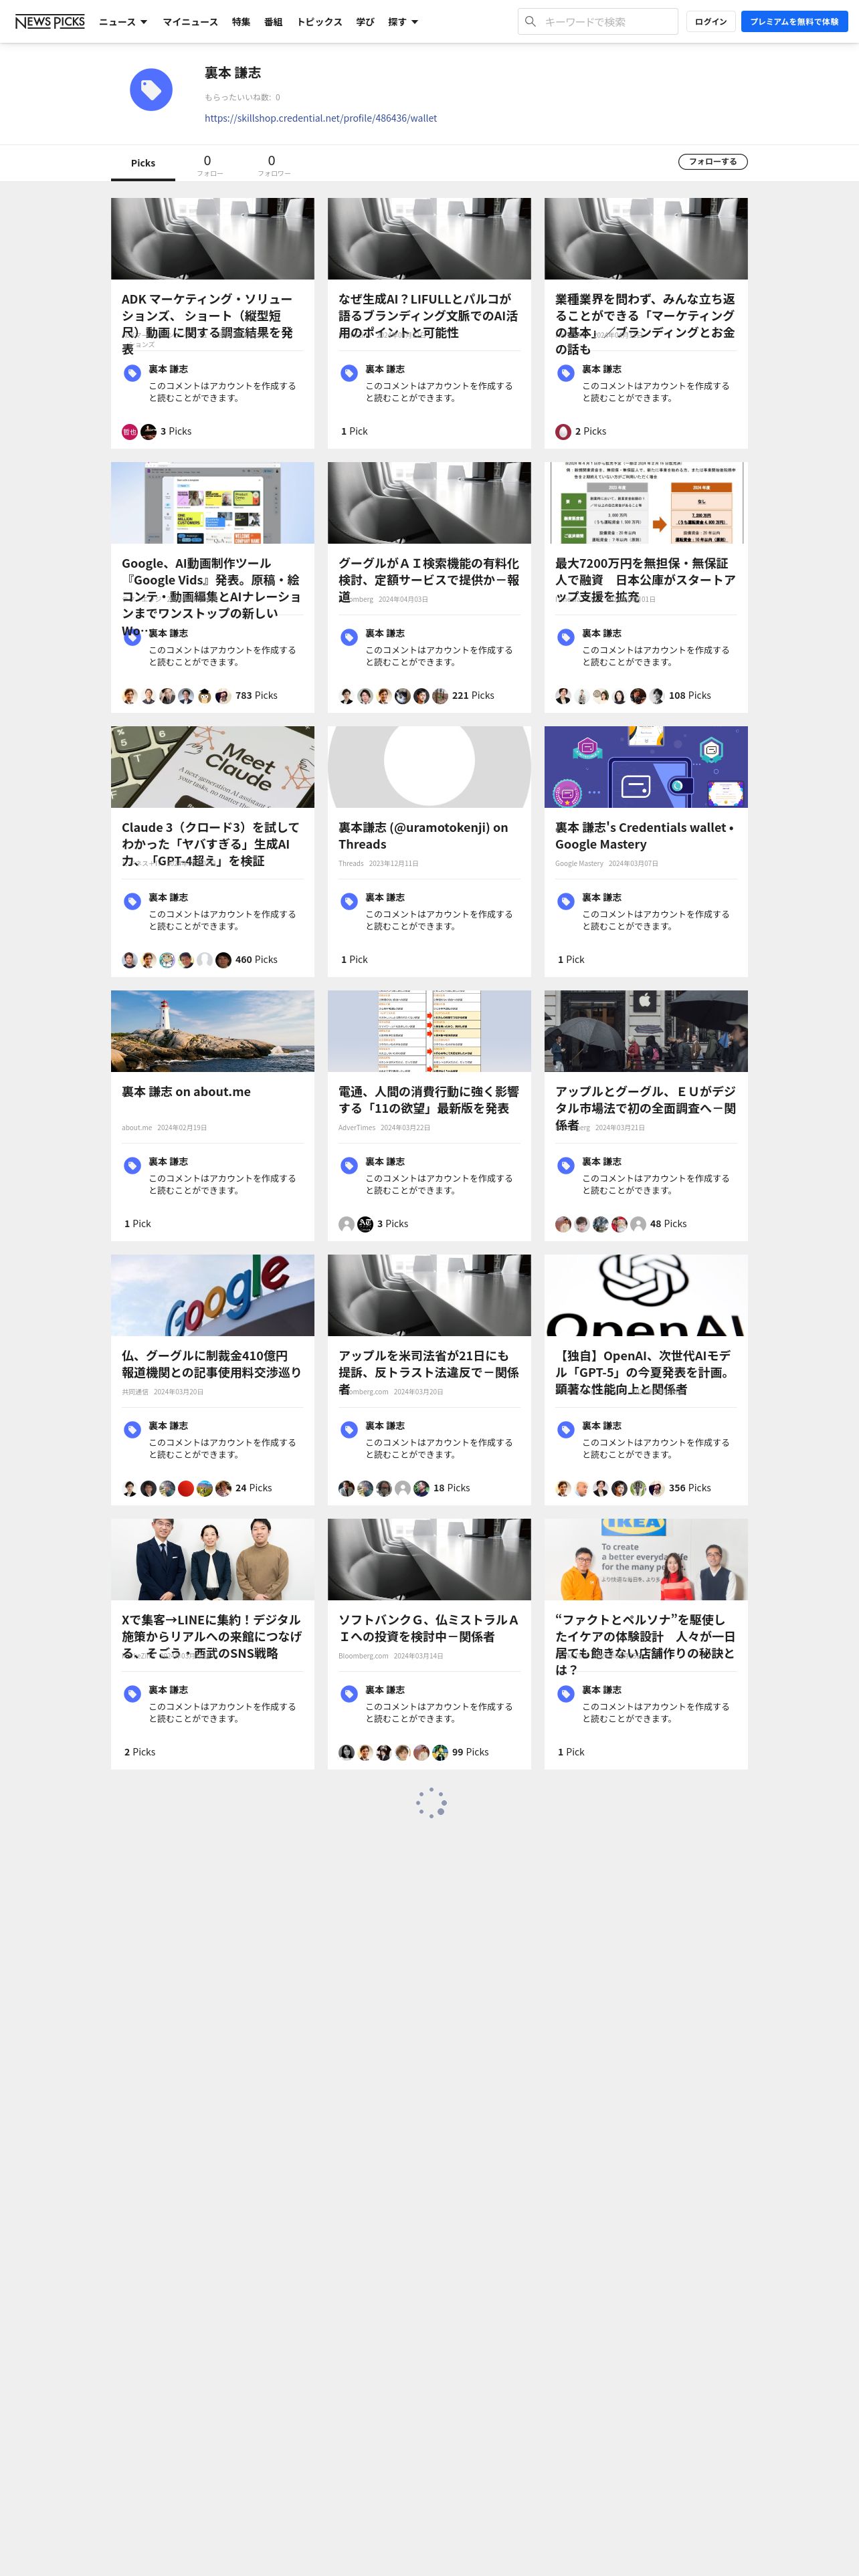Open the Google sign article thumbnail

212,1294
